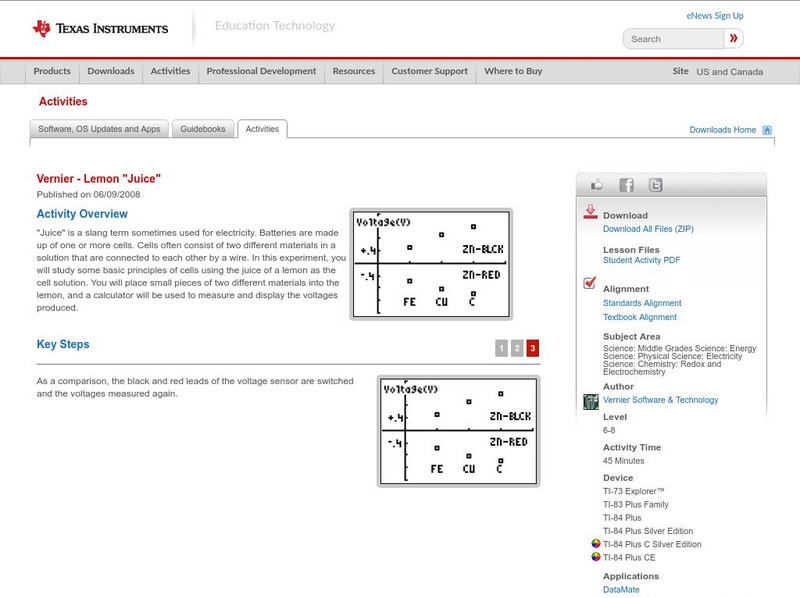Viewport: 800px width, 598px height.
Task: Share the activity on Twitter
Action: click(655, 185)
